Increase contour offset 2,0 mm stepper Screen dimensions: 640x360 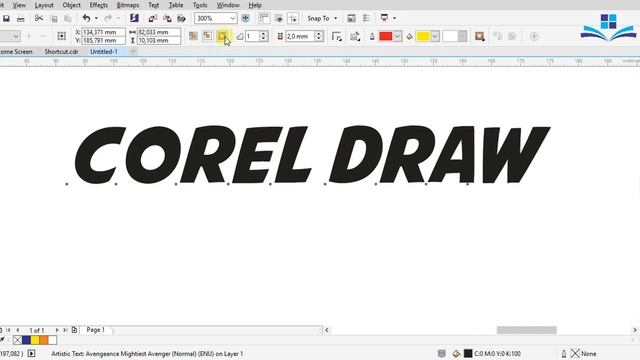pos(319,33)
